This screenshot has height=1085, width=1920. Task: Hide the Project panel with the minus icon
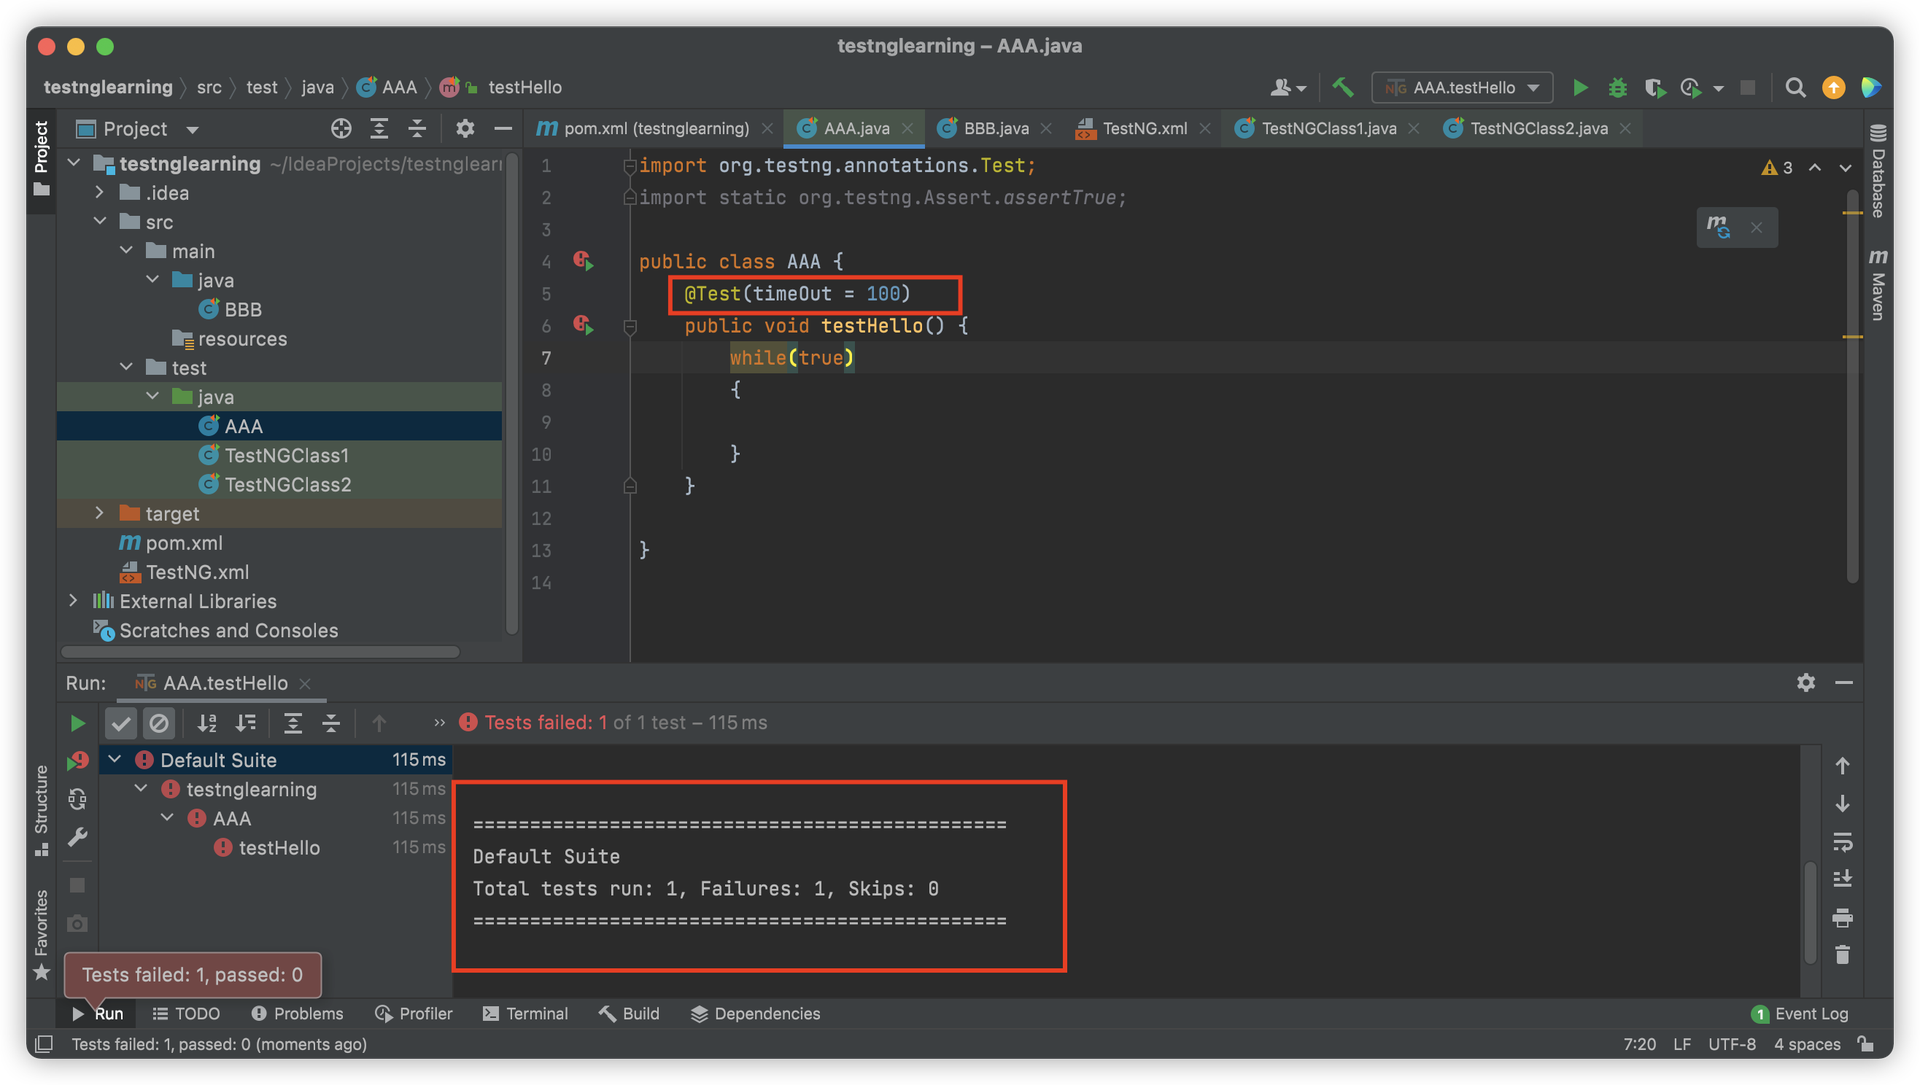coord(503,128)
